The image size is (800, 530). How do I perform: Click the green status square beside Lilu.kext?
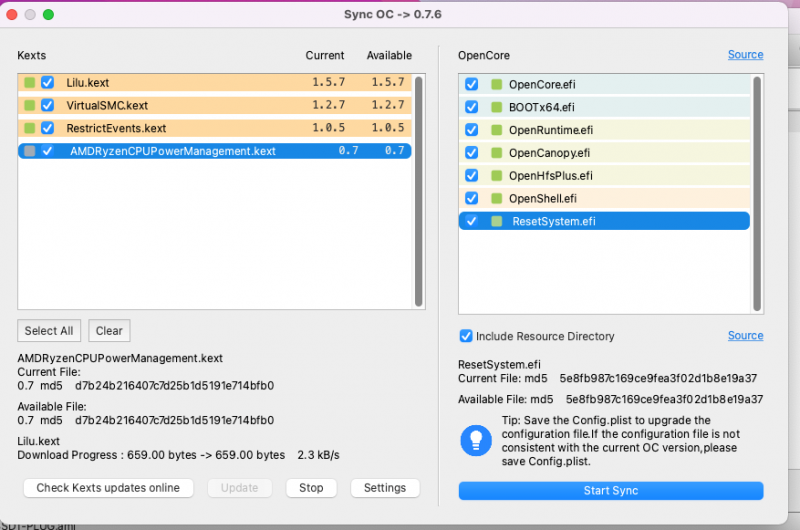[x=30, y=83]
